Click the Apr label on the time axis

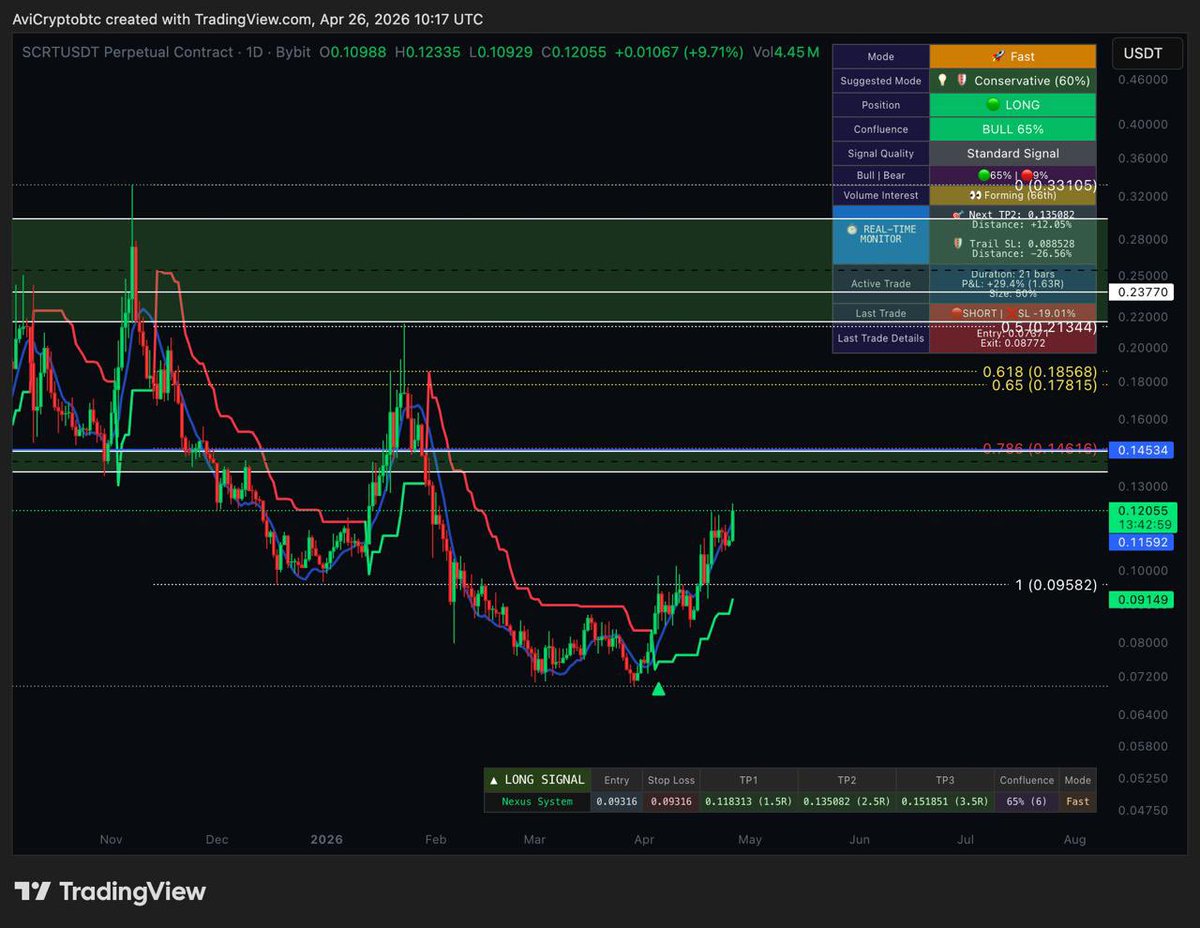pyautogui.click(x=643, y=840)
